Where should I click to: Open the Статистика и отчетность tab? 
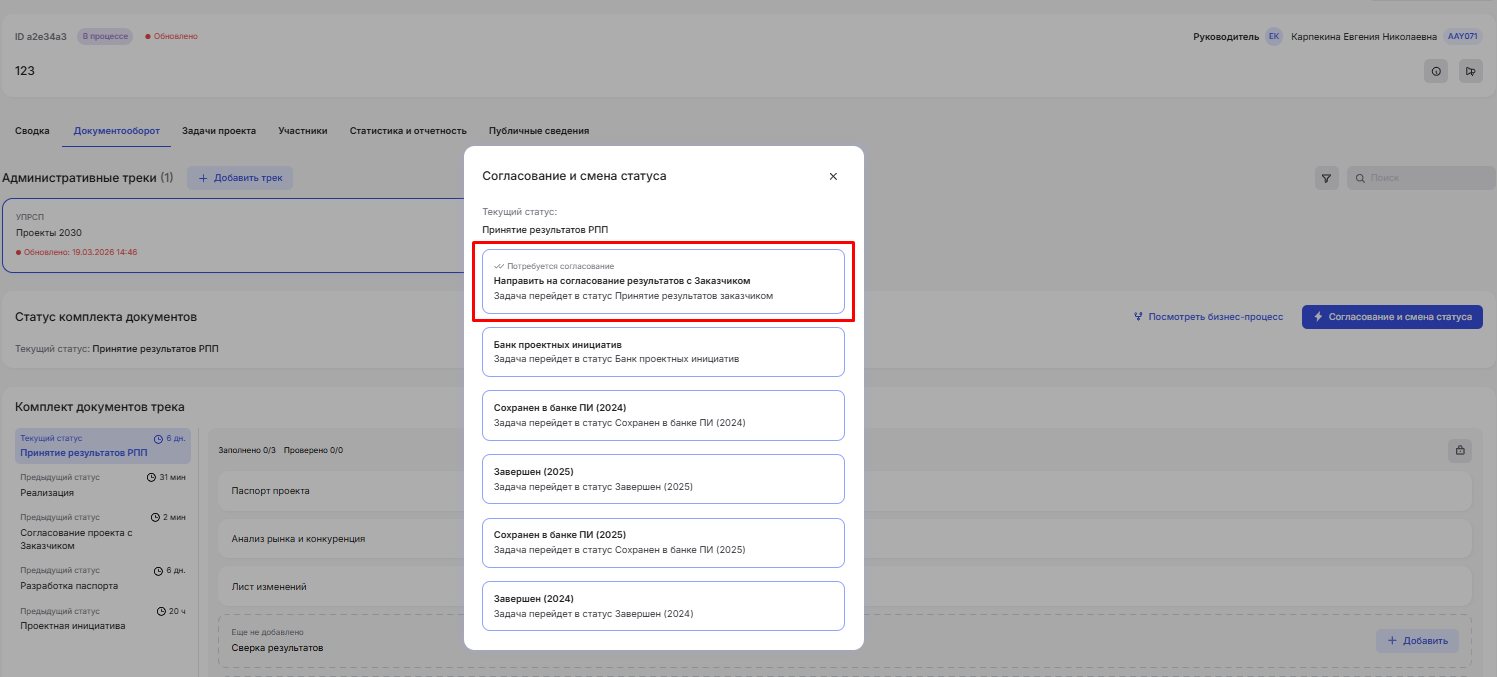tap(408, 131)
